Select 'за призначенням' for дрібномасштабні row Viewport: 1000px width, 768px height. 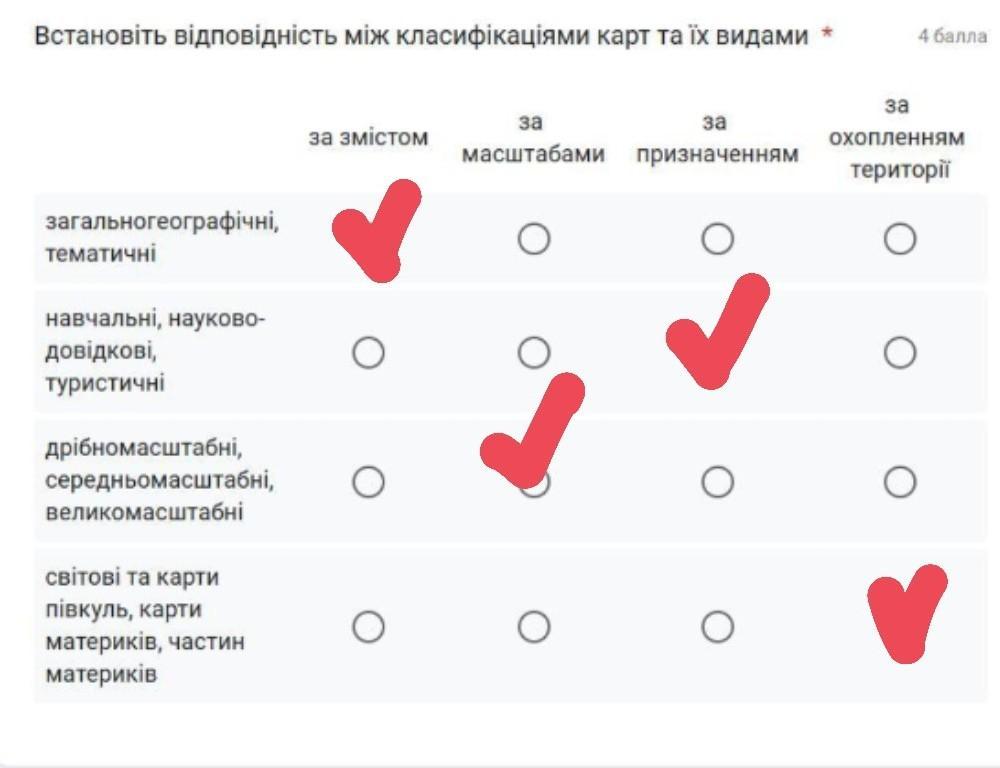coord(717,482)
